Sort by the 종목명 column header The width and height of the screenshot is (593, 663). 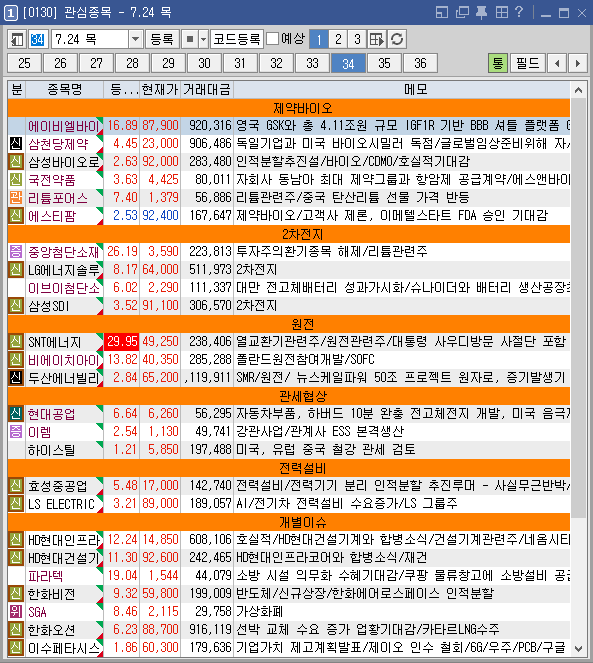click(x=65, y=90)
